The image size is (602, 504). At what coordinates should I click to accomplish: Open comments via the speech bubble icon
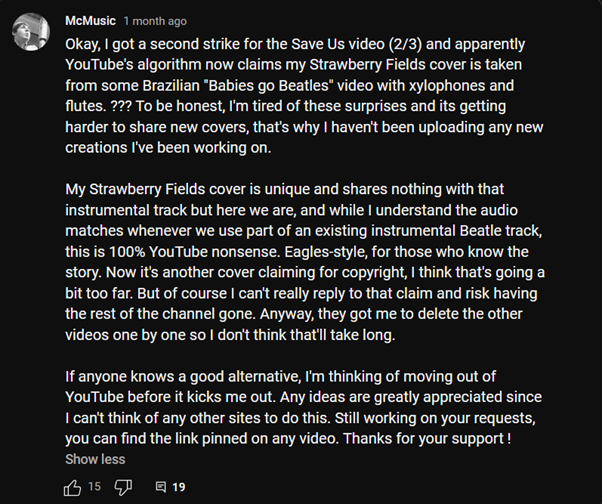[x=160, y=487]
